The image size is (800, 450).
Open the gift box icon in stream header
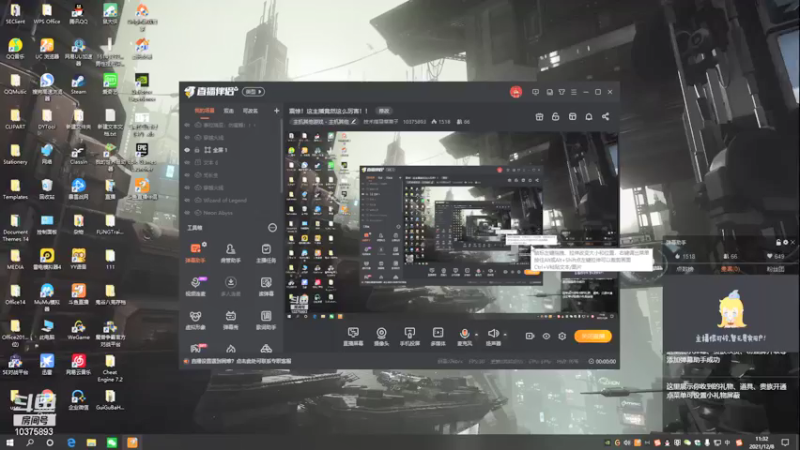pos(539,117)
